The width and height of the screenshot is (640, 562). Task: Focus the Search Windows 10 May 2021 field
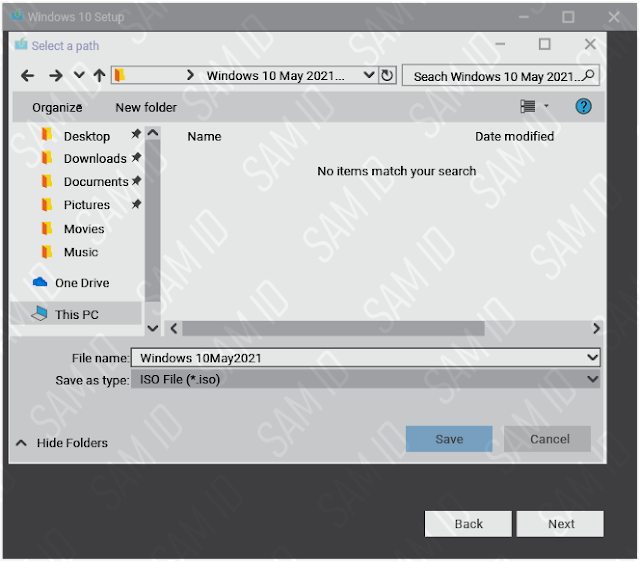[500, 76]
